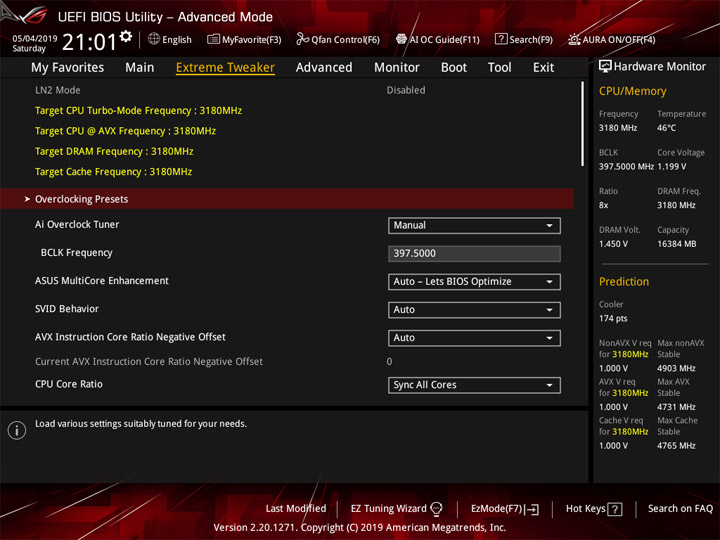The width and height of the screenshot is (720, 540).
Task: Click Target DRAM Frequency text
Action: pos(114,151)
